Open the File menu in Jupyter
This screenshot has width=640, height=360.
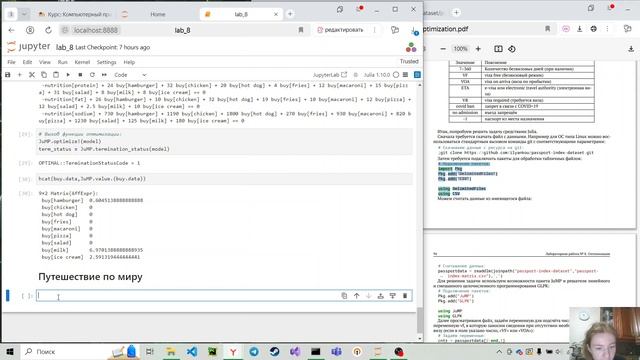coord(11,62)
